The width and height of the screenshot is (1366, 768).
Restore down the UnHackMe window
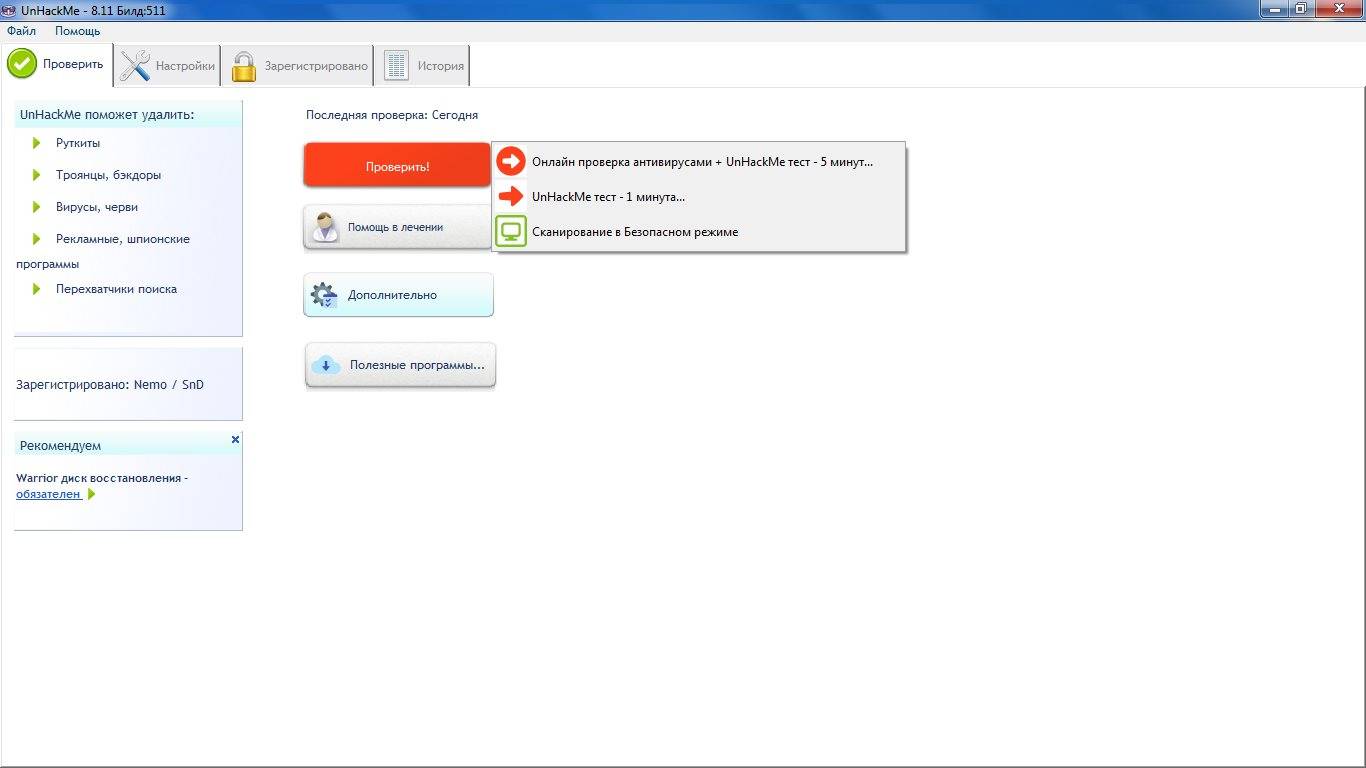click(1301, 9)
